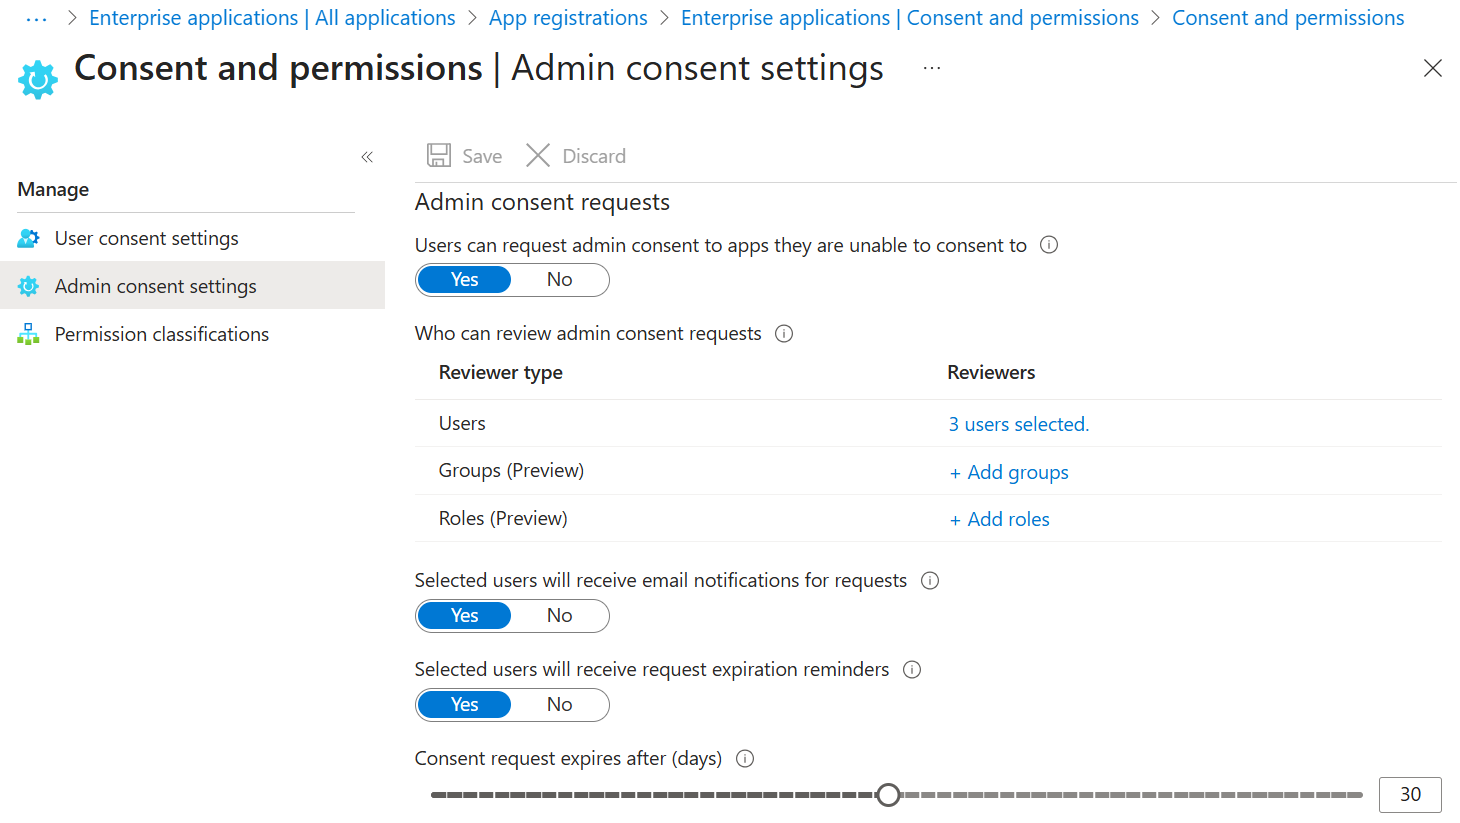Disable email notifications for requests
The width and height of the screenshot is (1460, 823).
pos(559,615)
